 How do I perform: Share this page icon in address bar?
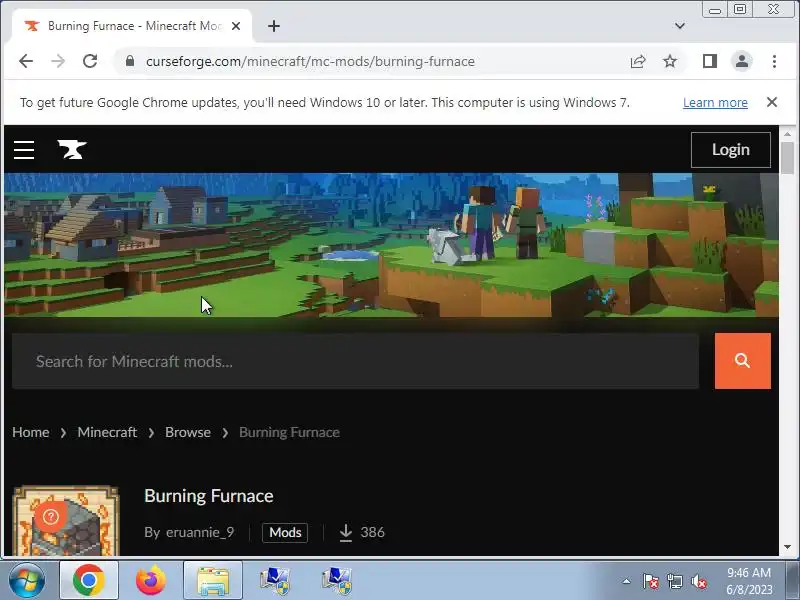coord(638,61)
